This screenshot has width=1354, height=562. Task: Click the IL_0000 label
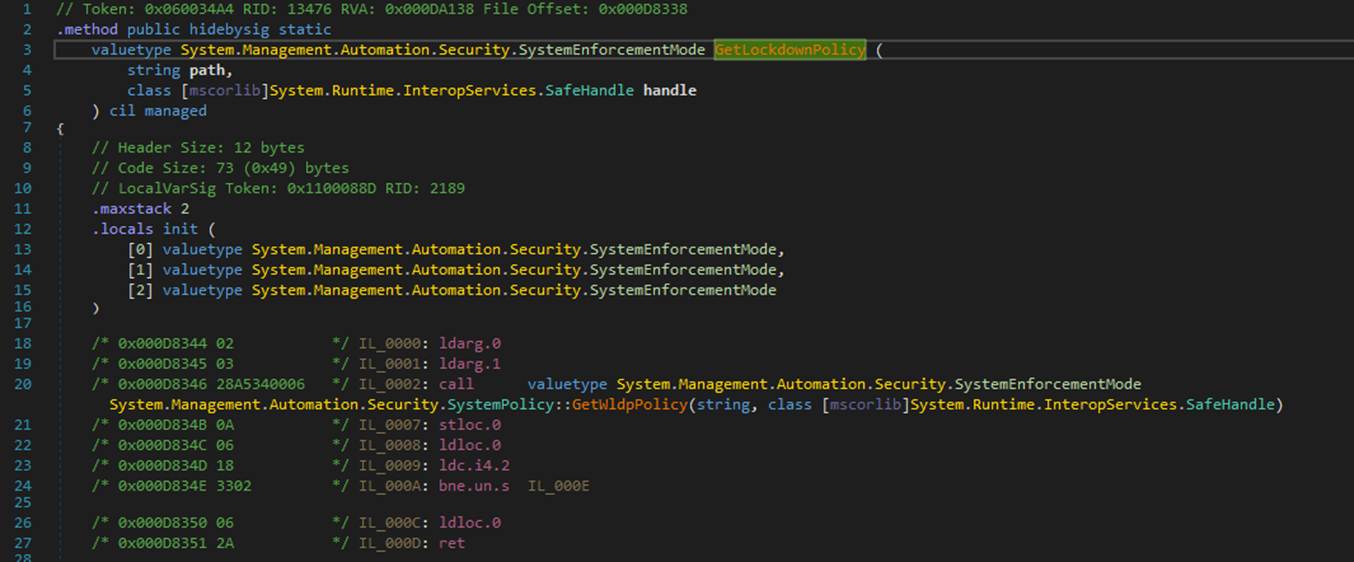391,343
